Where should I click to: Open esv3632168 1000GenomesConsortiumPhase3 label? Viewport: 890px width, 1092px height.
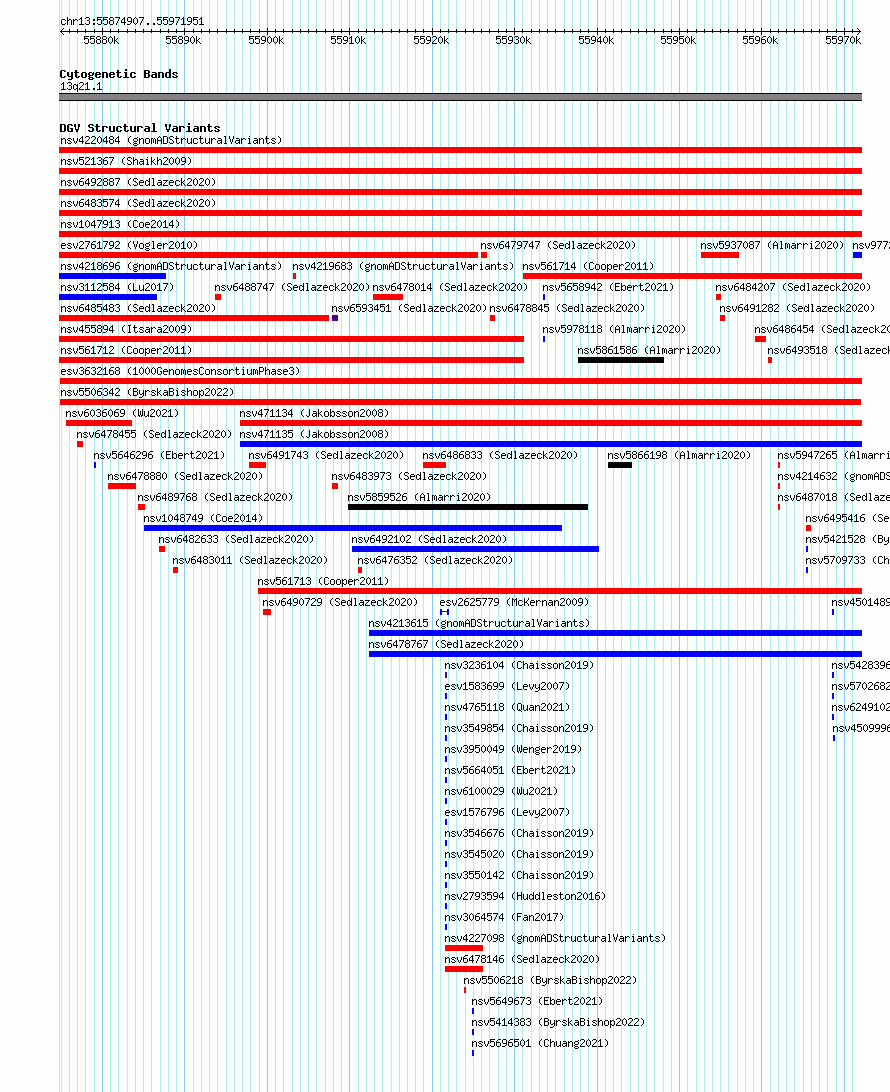pos(180,371)
